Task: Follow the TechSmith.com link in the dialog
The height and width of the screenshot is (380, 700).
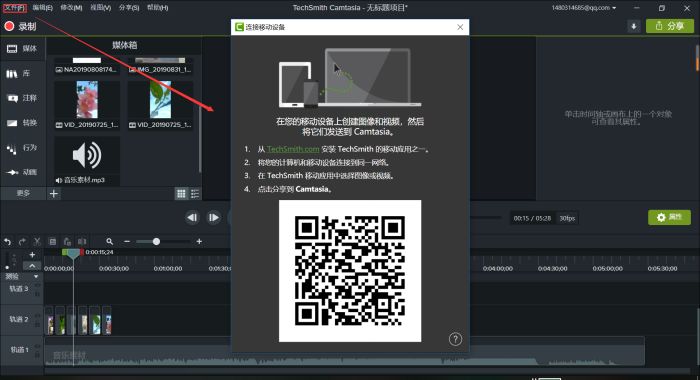Action: 293,149
